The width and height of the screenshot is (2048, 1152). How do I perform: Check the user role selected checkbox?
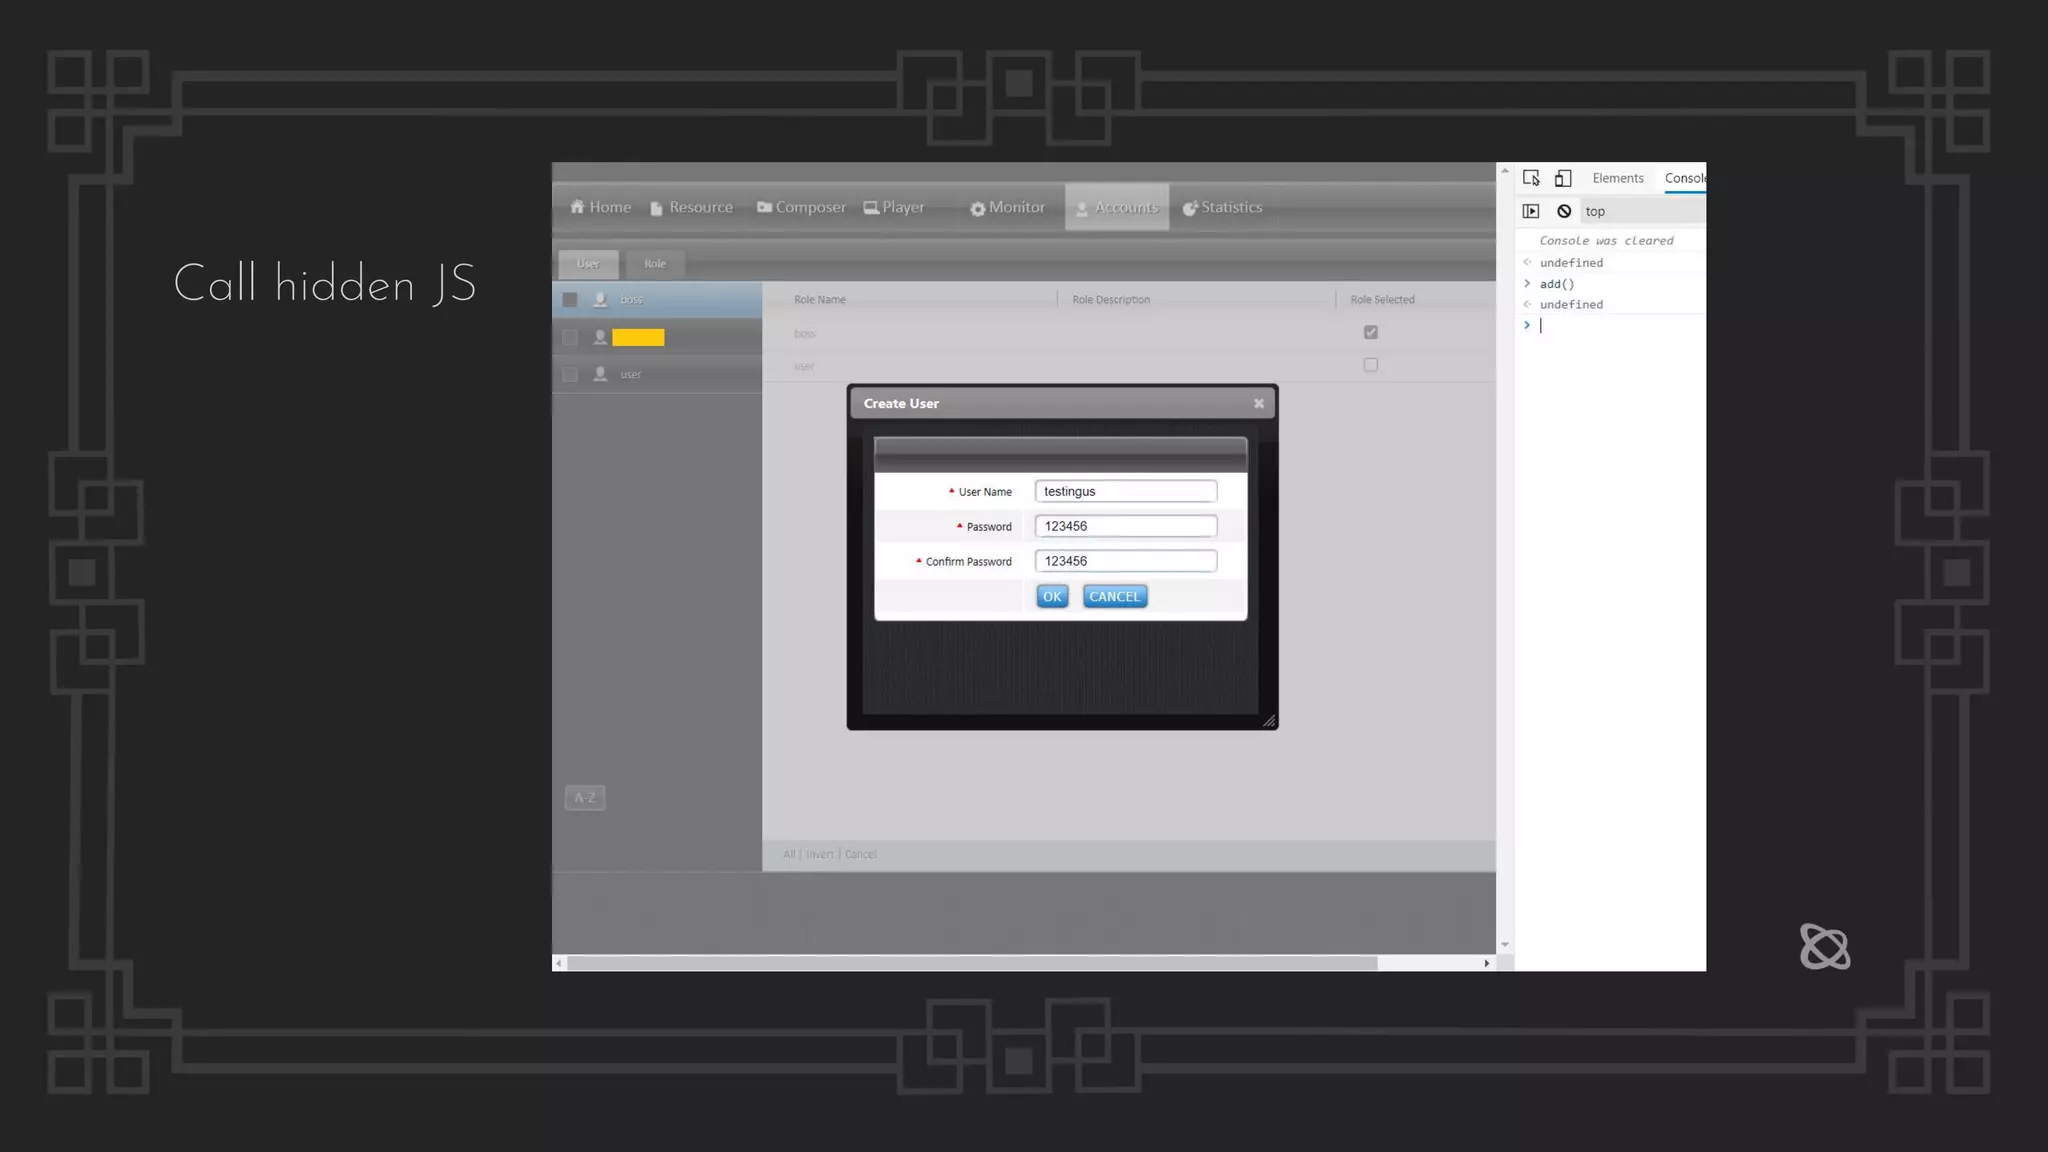(1371, 365)
